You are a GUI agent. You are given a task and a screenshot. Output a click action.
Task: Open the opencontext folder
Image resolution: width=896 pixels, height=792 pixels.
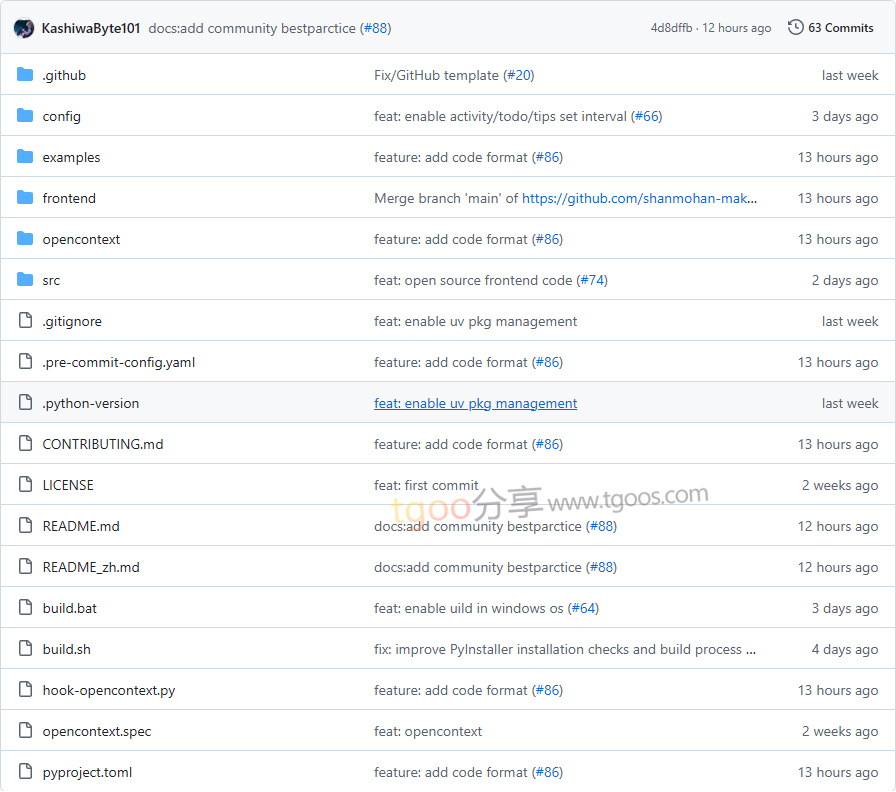click(x=81, y=239)
